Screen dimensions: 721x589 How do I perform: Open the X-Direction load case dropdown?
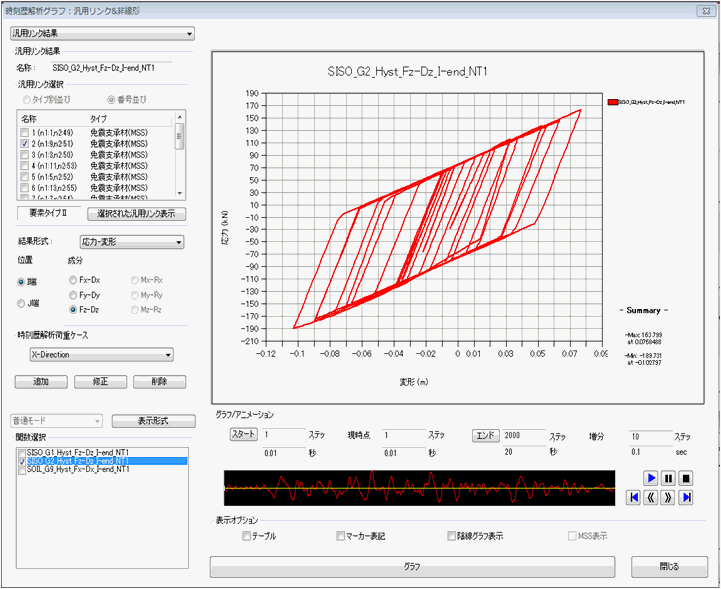(102, 355)
